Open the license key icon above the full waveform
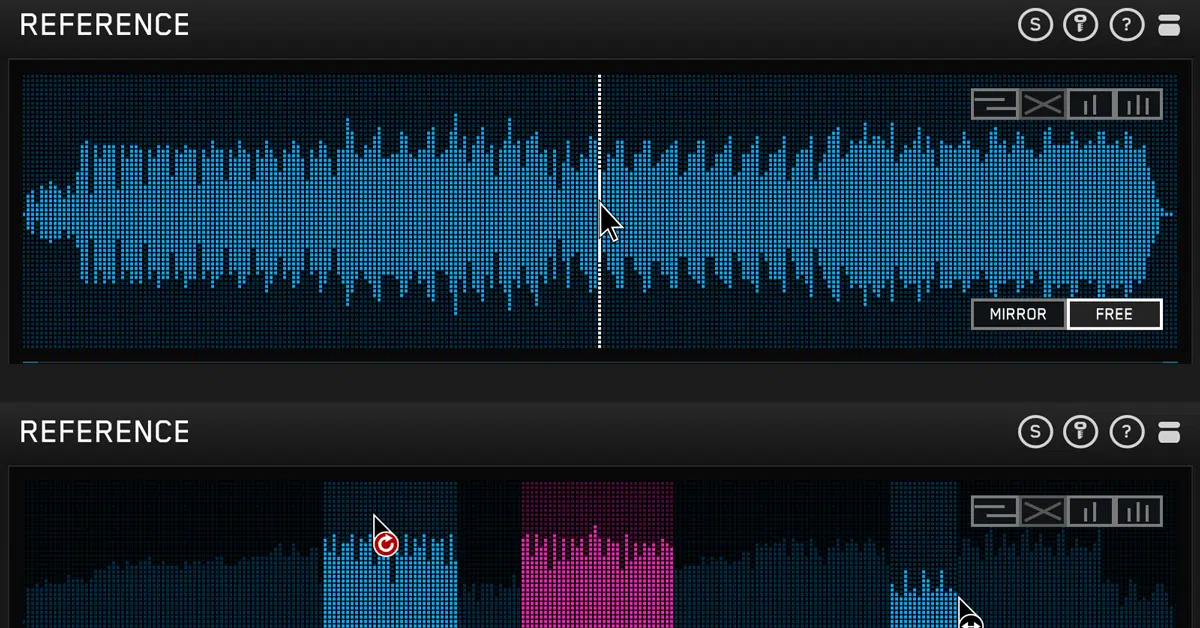This screenshot has height=628, width=1200. (x=1081, y=25)
